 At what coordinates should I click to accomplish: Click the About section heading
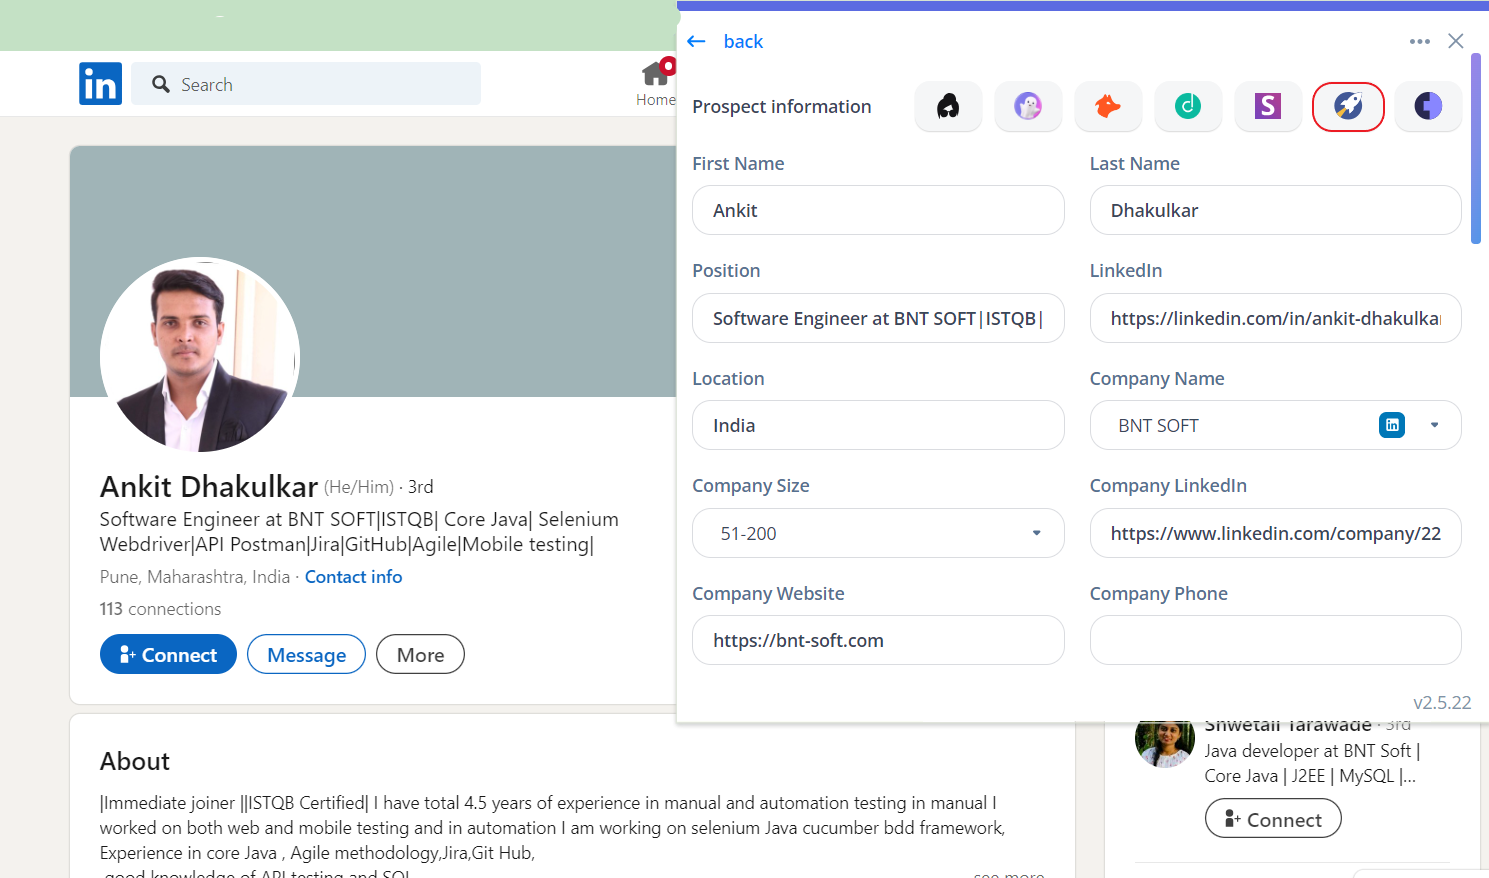coord(135,761)
